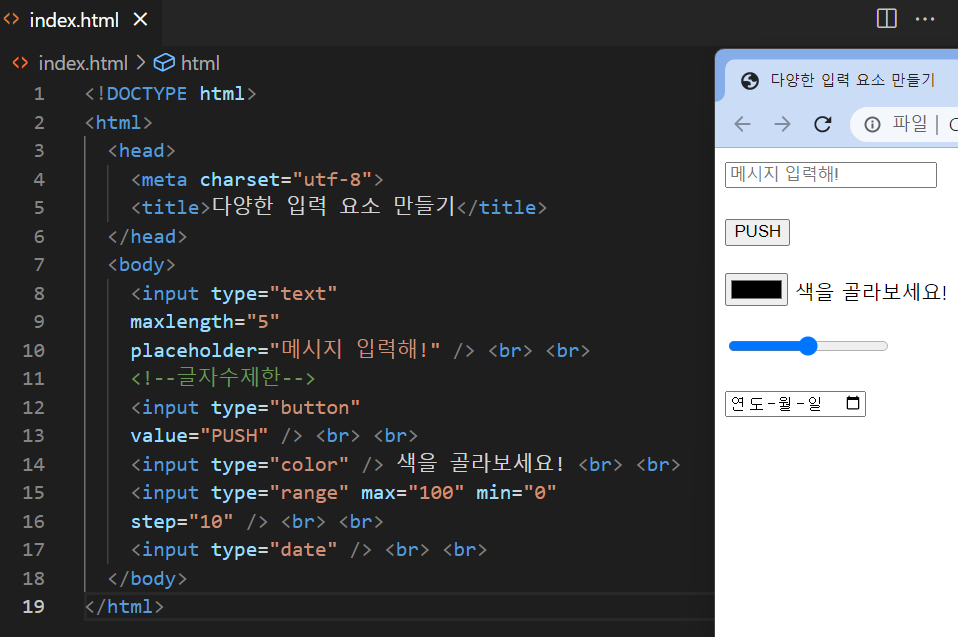
Task: Click the file icon on index.html tab
Action: (12, 20)
